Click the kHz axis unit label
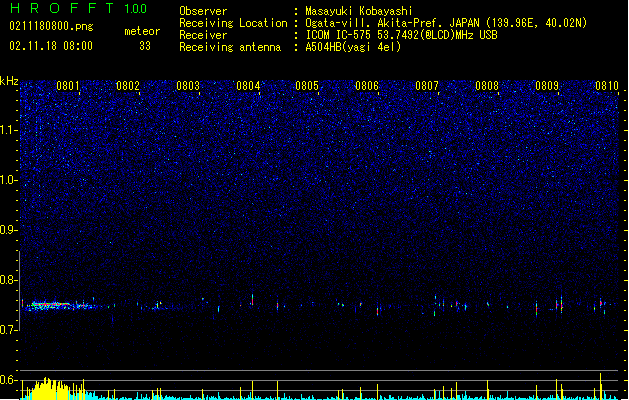Viewport: 629px width, 400px height. click(9, 81)
